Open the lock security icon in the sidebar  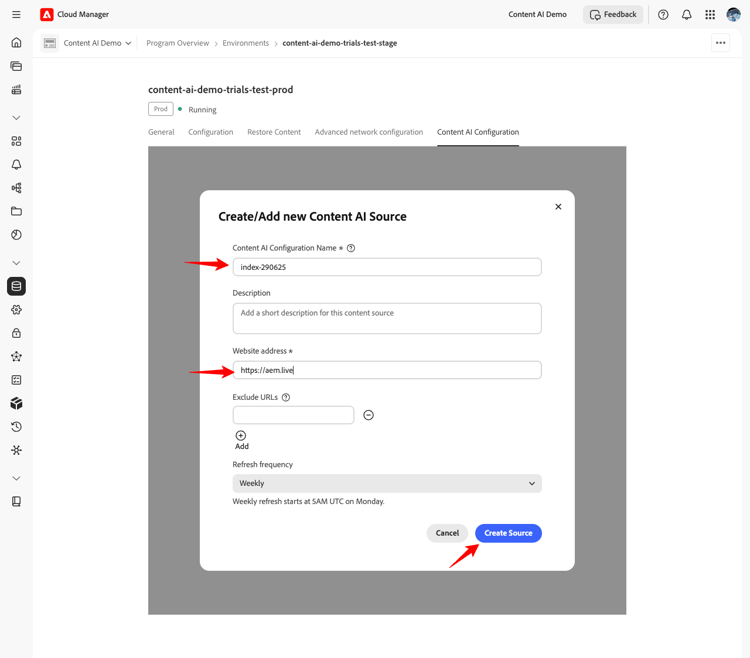click(x=16, y=333)
